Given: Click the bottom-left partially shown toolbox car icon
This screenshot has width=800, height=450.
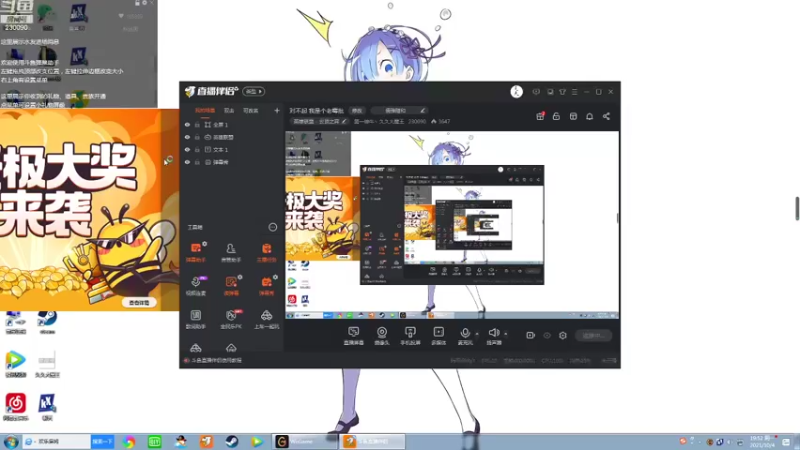Looking at the screenshot, I should (x=195, y=348).
